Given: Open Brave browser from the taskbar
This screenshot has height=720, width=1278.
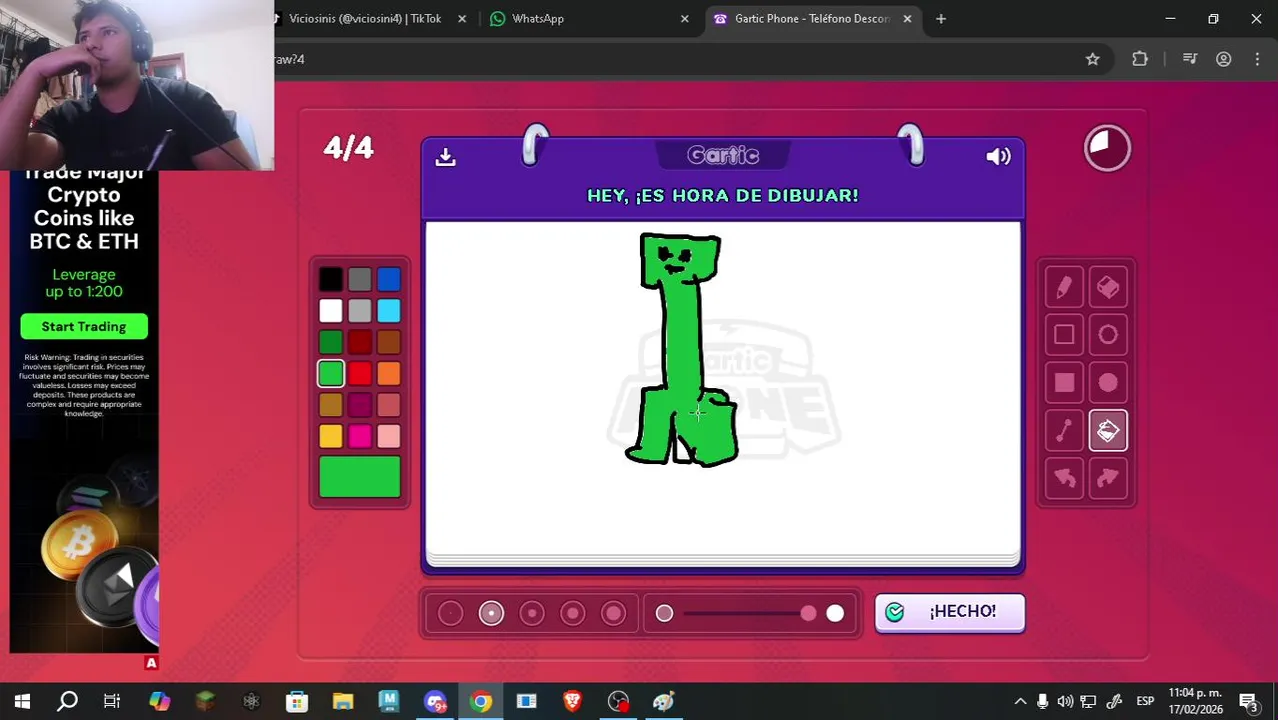Looking at the screenshot, I should pos(572,701).
